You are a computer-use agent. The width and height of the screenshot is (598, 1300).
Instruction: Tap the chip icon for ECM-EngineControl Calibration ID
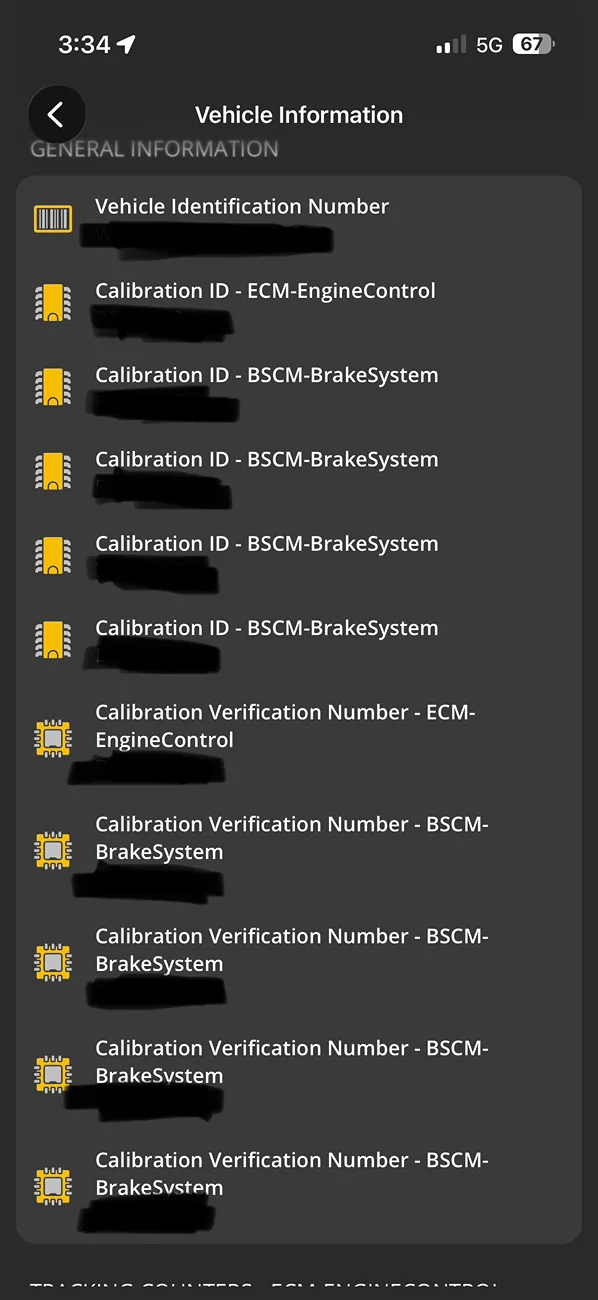pos(53,303)
